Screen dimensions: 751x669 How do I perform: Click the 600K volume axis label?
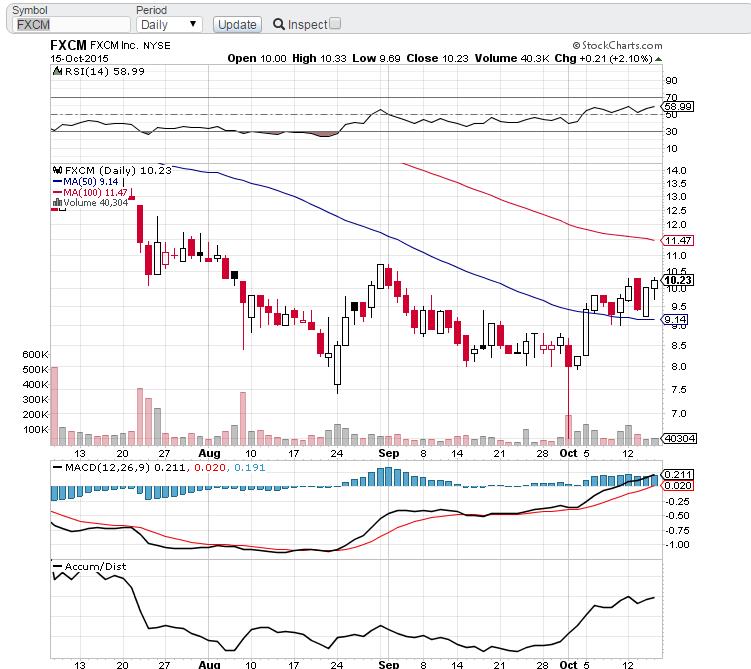coord(35,354)
